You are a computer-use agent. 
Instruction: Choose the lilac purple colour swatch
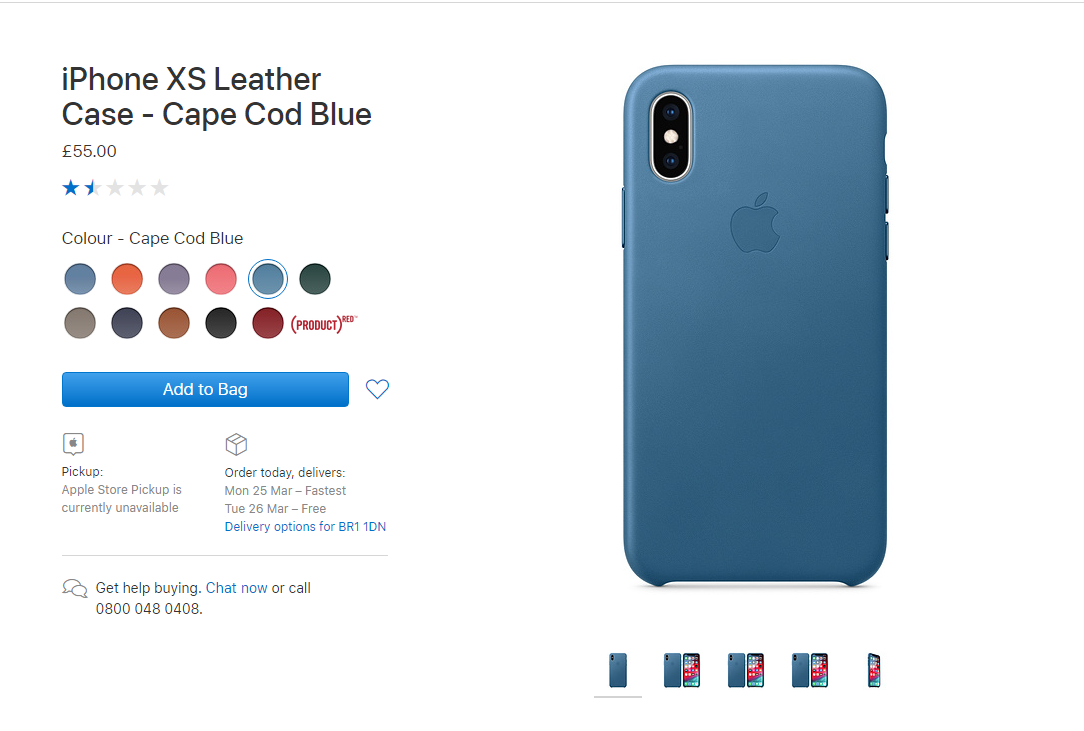pyautogui.click(x=174, y=279)
